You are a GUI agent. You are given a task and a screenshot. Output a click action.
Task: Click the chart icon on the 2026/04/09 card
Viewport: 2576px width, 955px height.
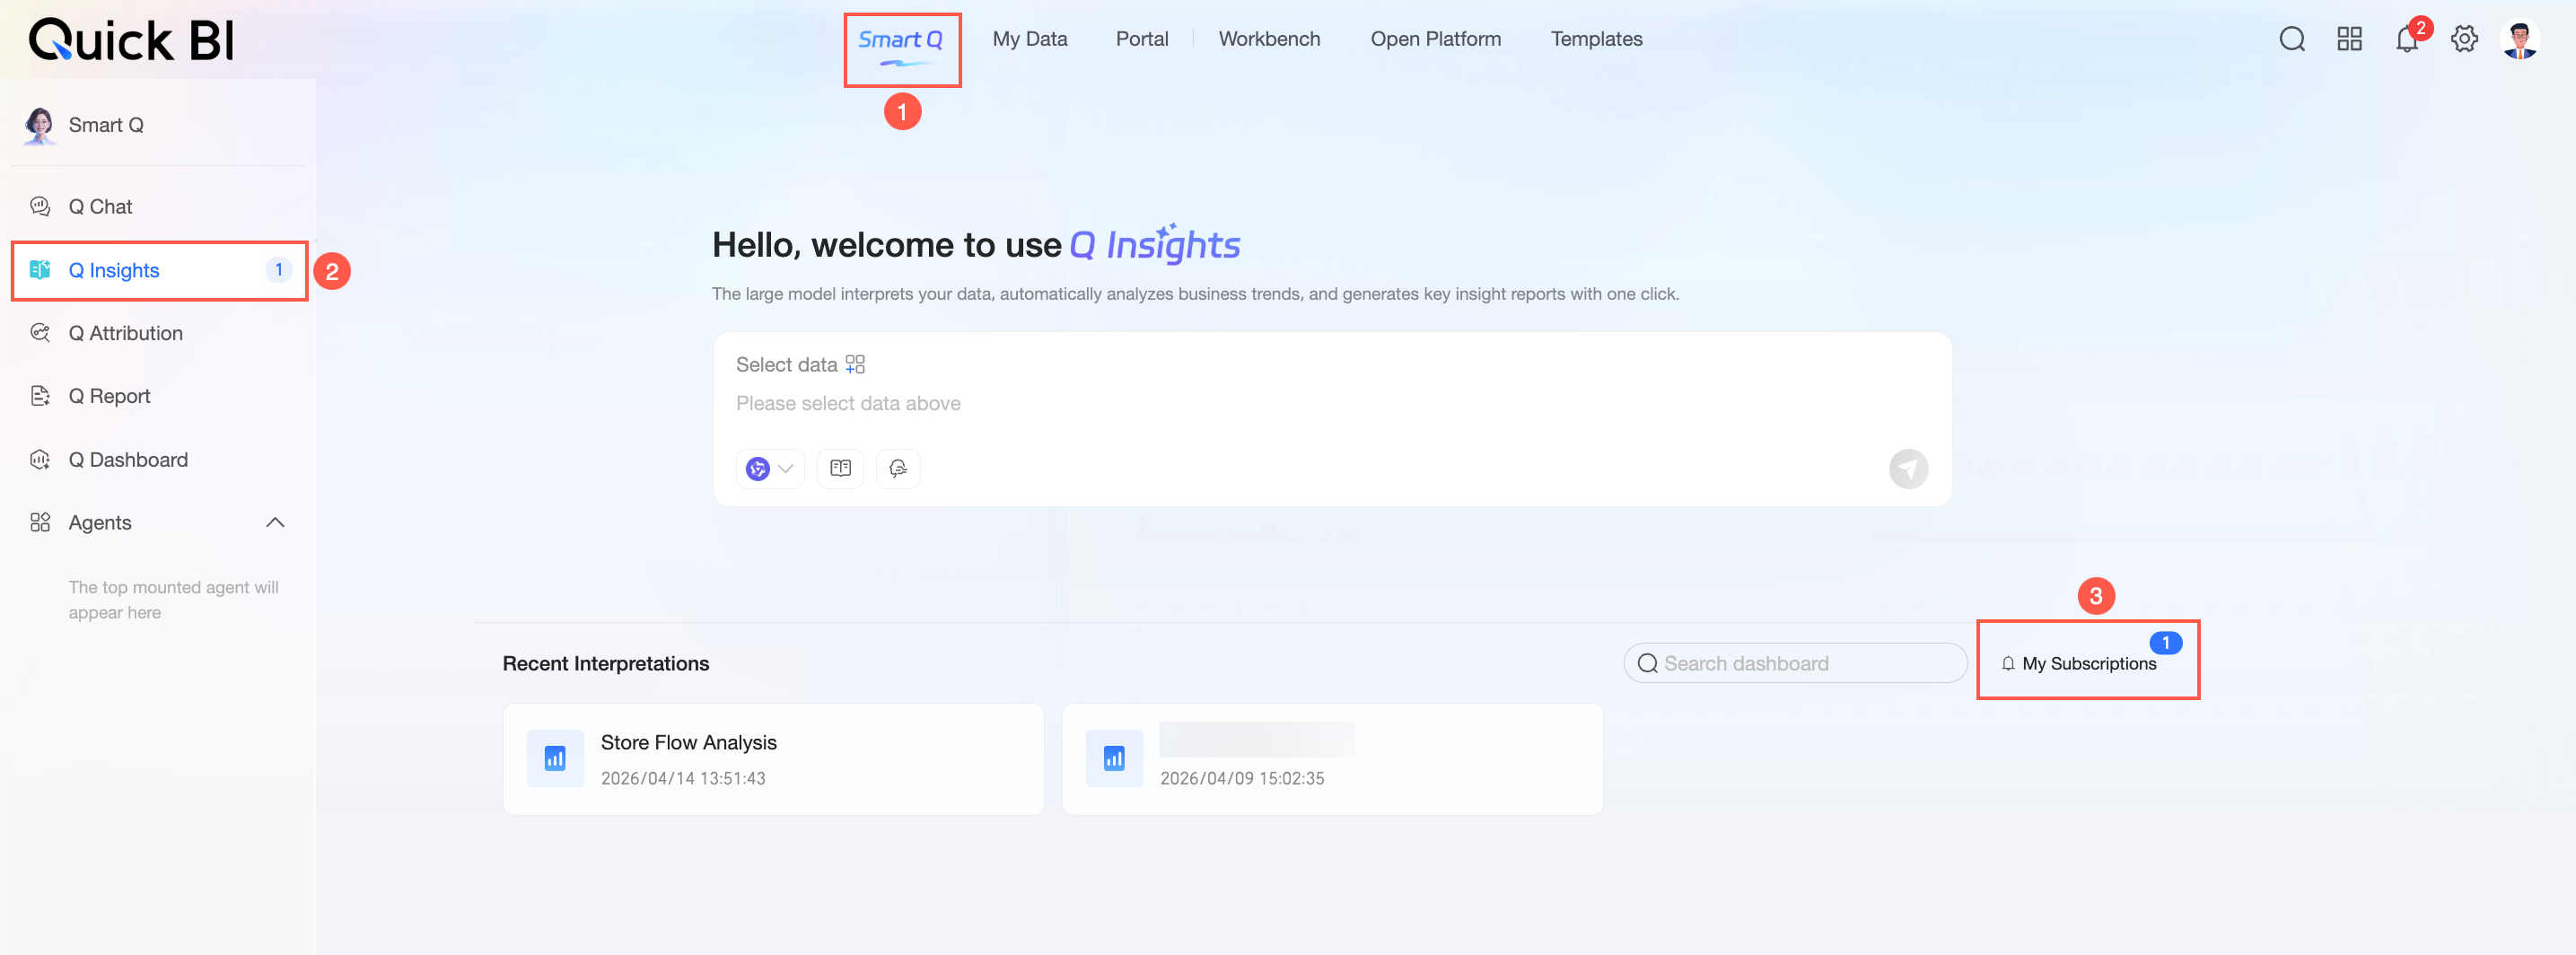point(1114,759)
